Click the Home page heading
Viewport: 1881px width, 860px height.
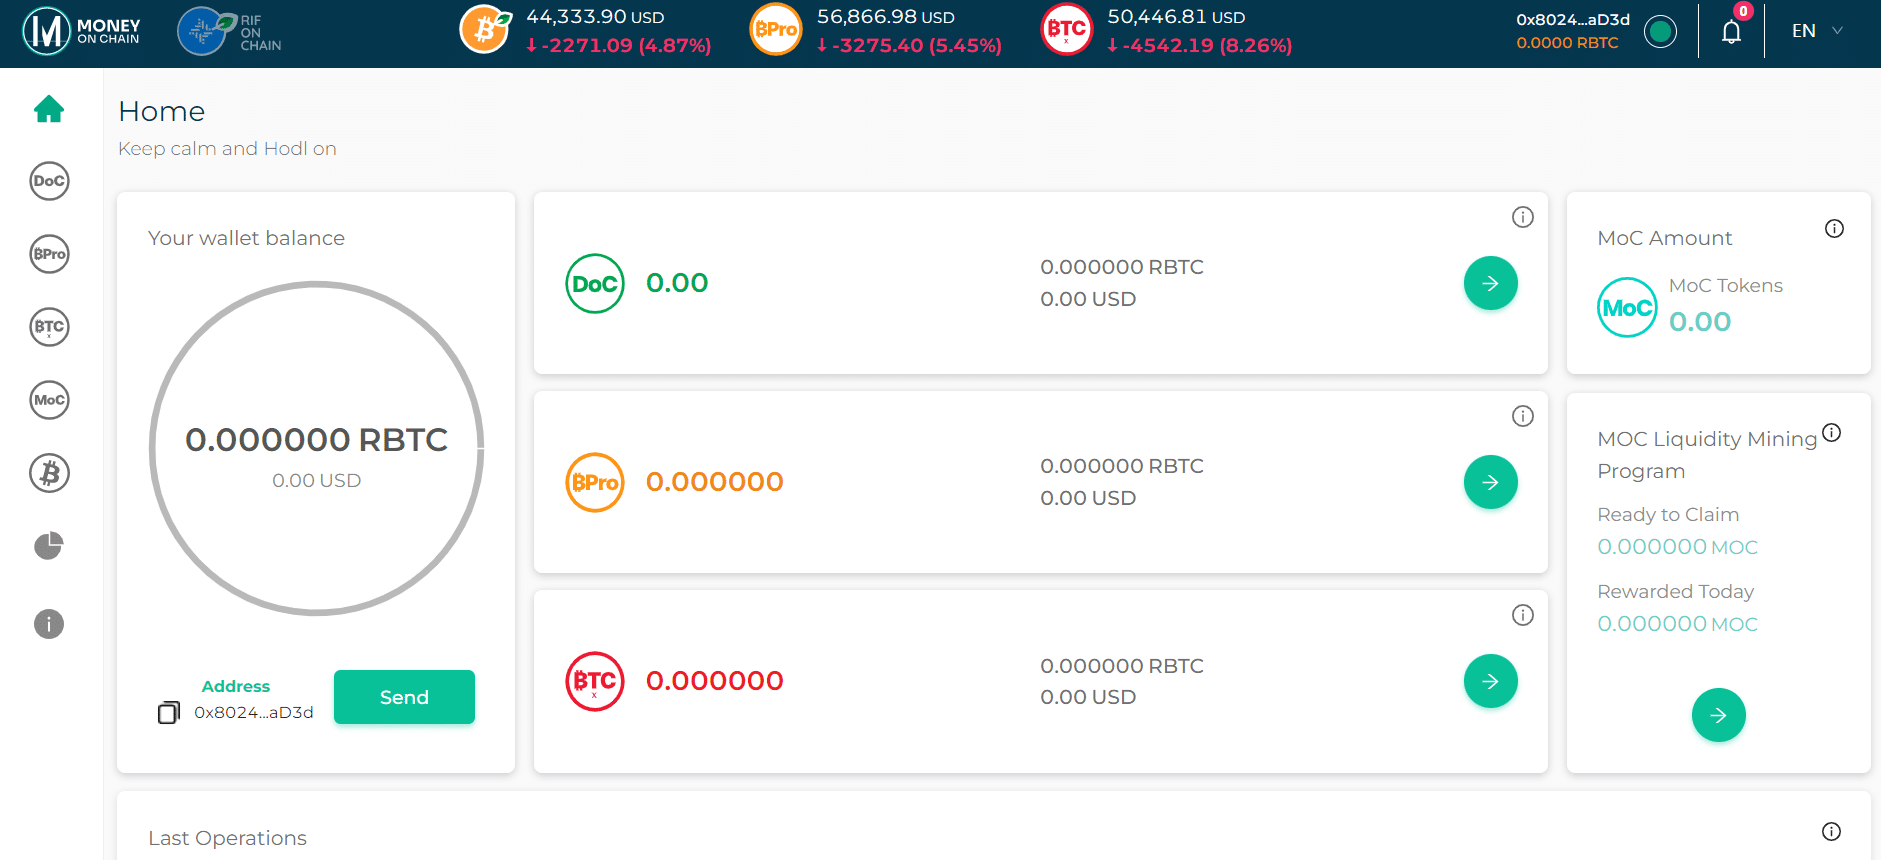coord(161,111)
